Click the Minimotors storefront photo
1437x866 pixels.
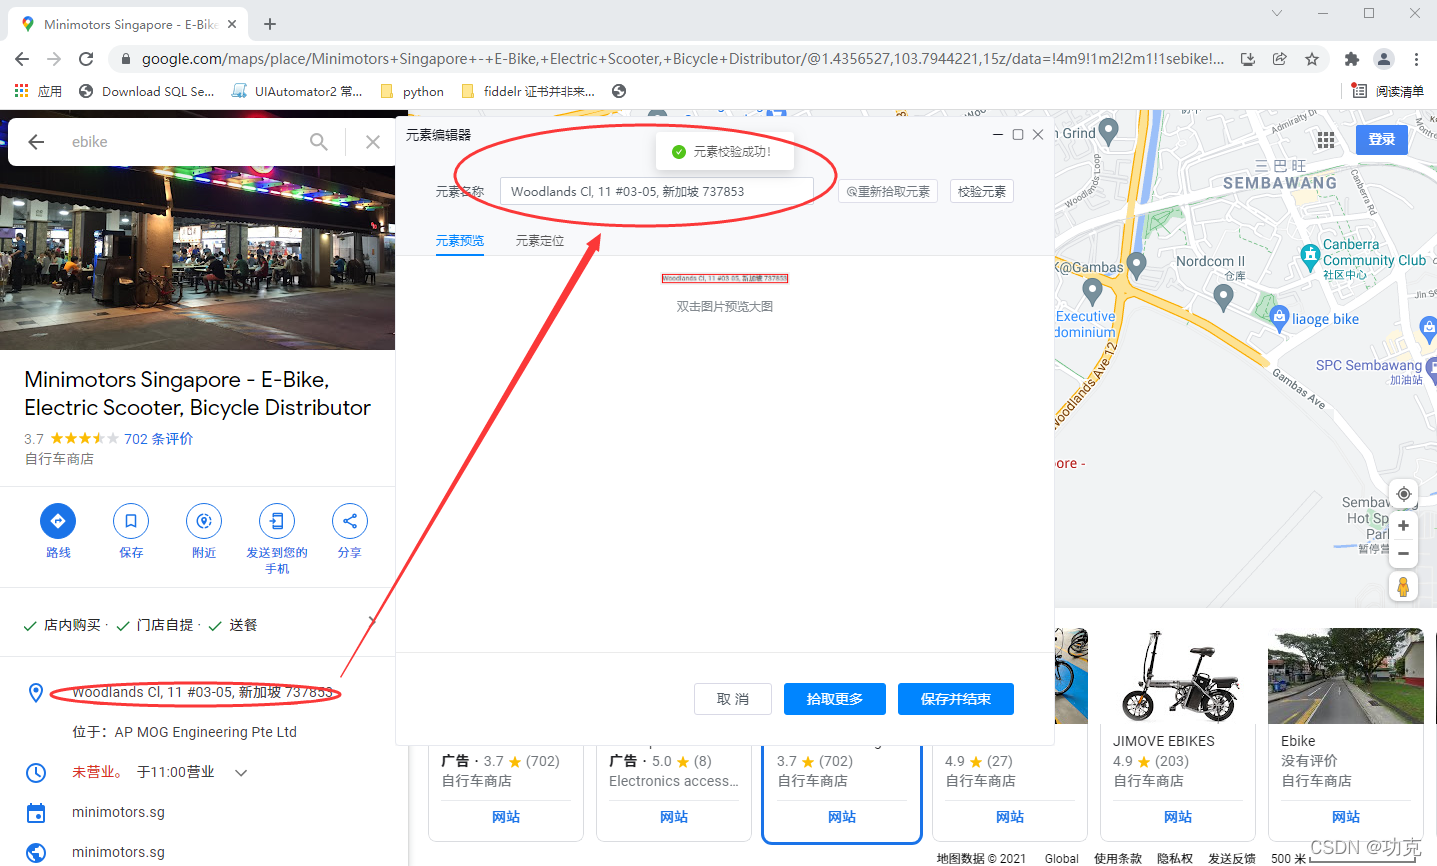click(x=197, y=258)
